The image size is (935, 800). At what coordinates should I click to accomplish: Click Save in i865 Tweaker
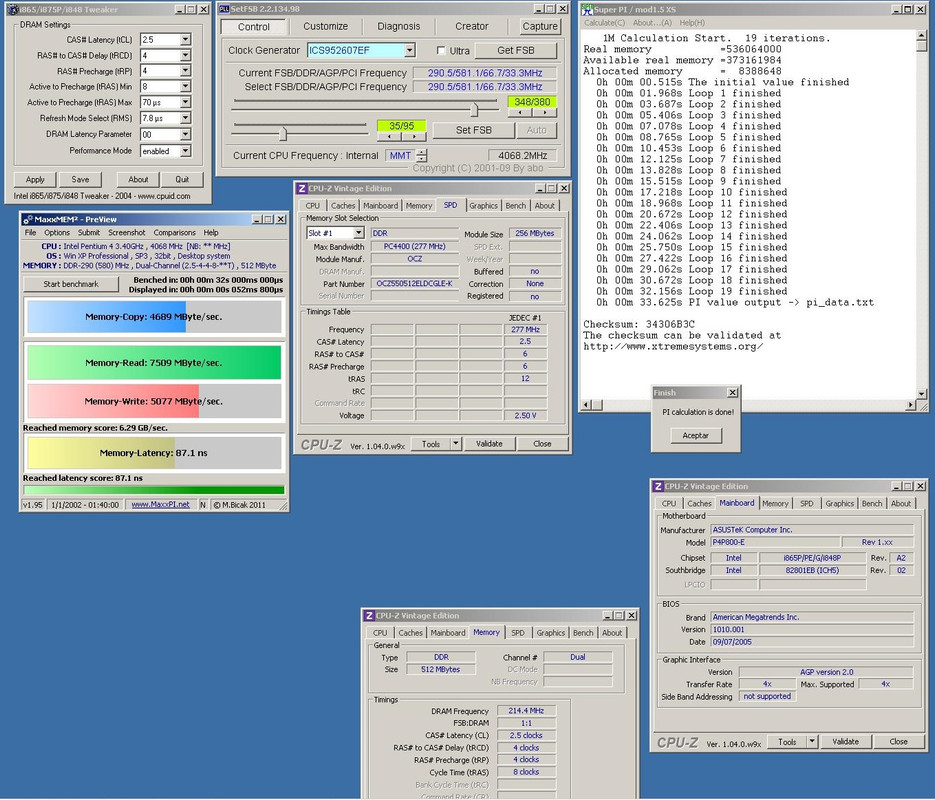pos(80,179)
